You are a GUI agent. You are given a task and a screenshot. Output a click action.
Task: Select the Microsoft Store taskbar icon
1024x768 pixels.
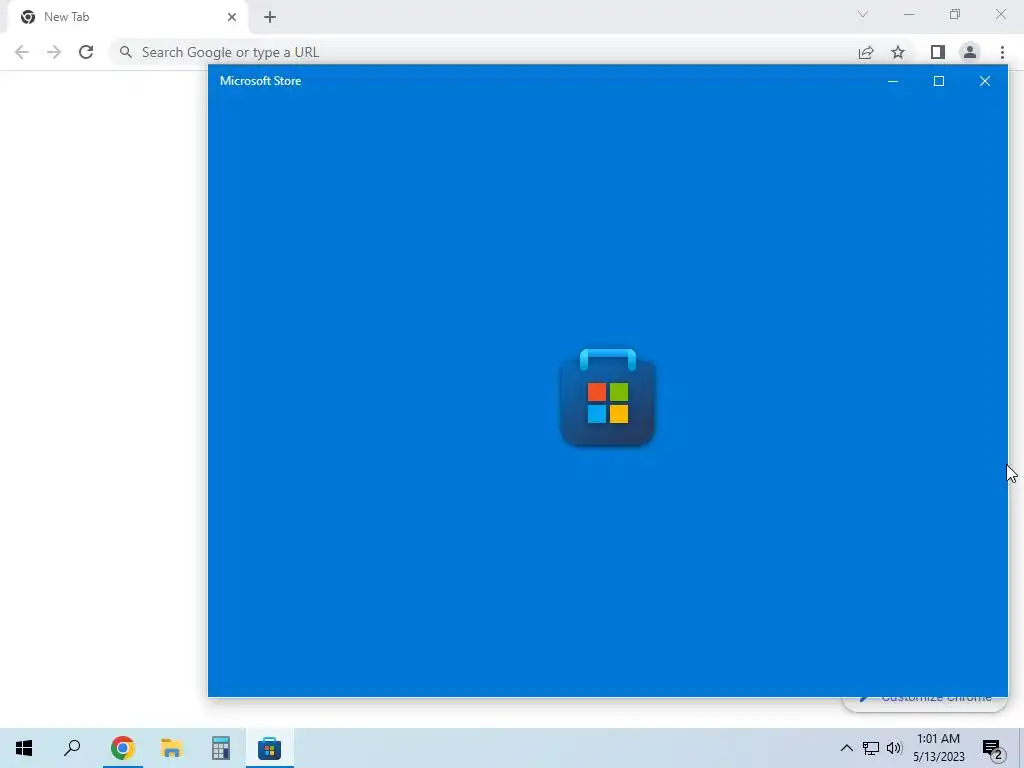[x=270, y=748]
